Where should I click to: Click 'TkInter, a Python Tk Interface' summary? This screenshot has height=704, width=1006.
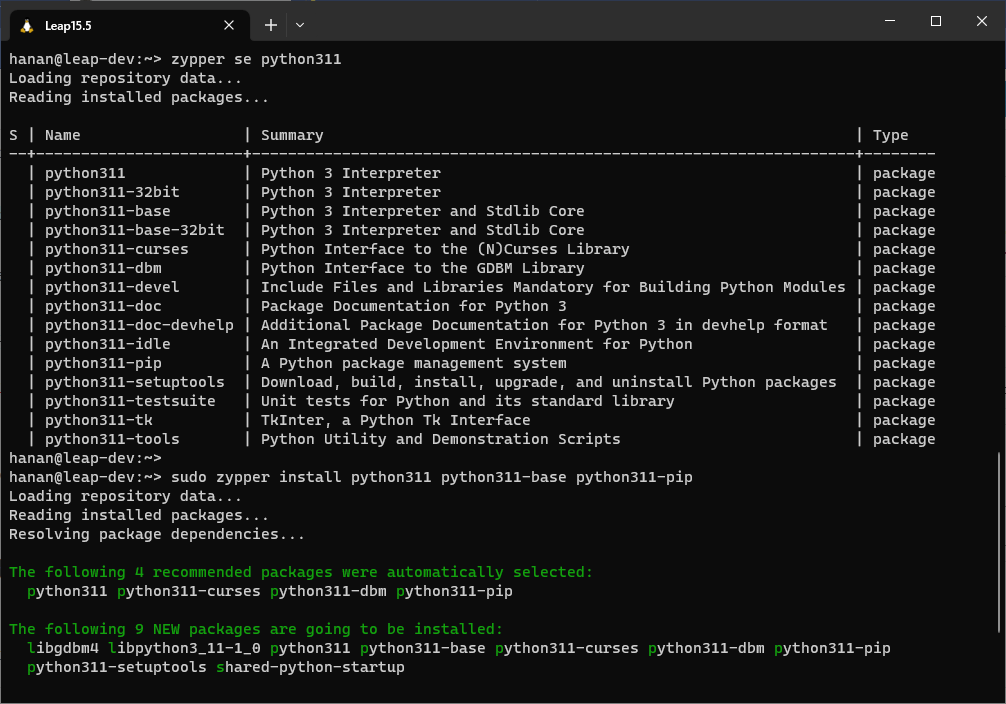395,420
